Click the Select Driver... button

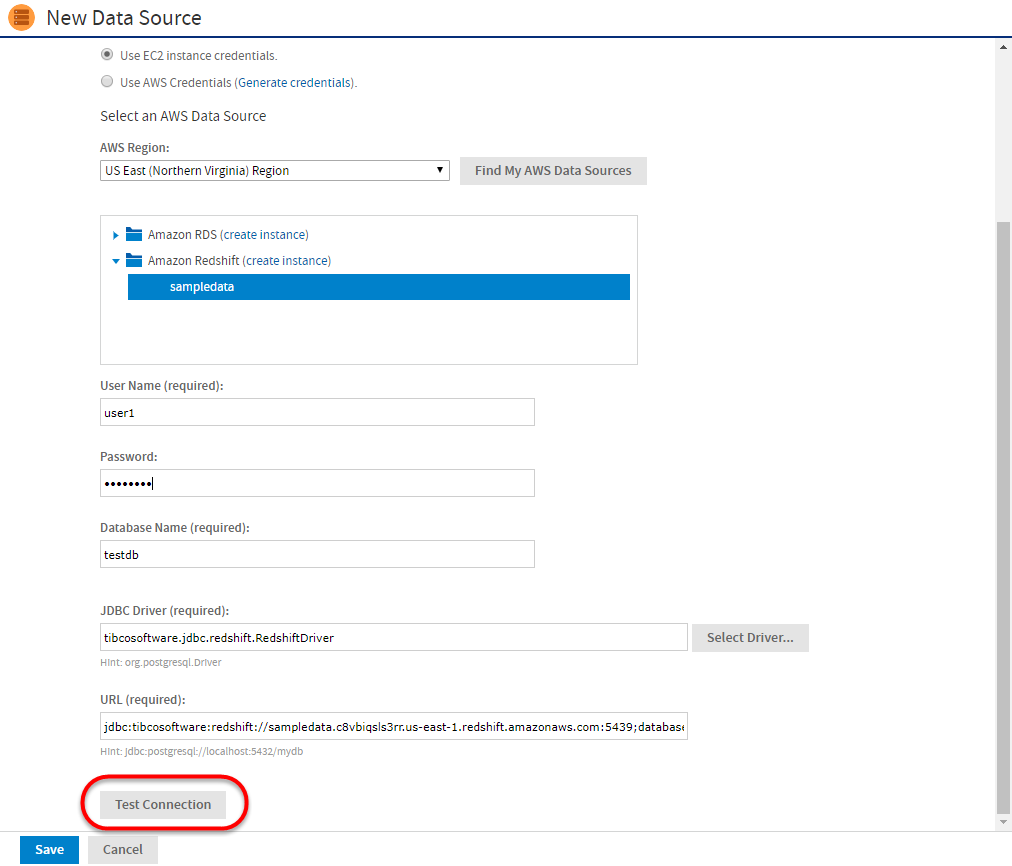tap(750, 638)
